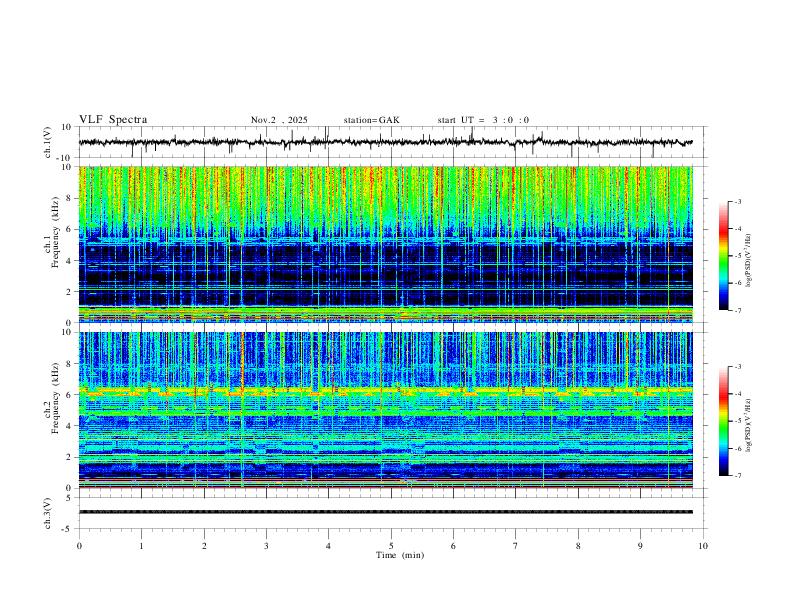Click the ch.1 spectrogram color scale bar

pos(724,256)
